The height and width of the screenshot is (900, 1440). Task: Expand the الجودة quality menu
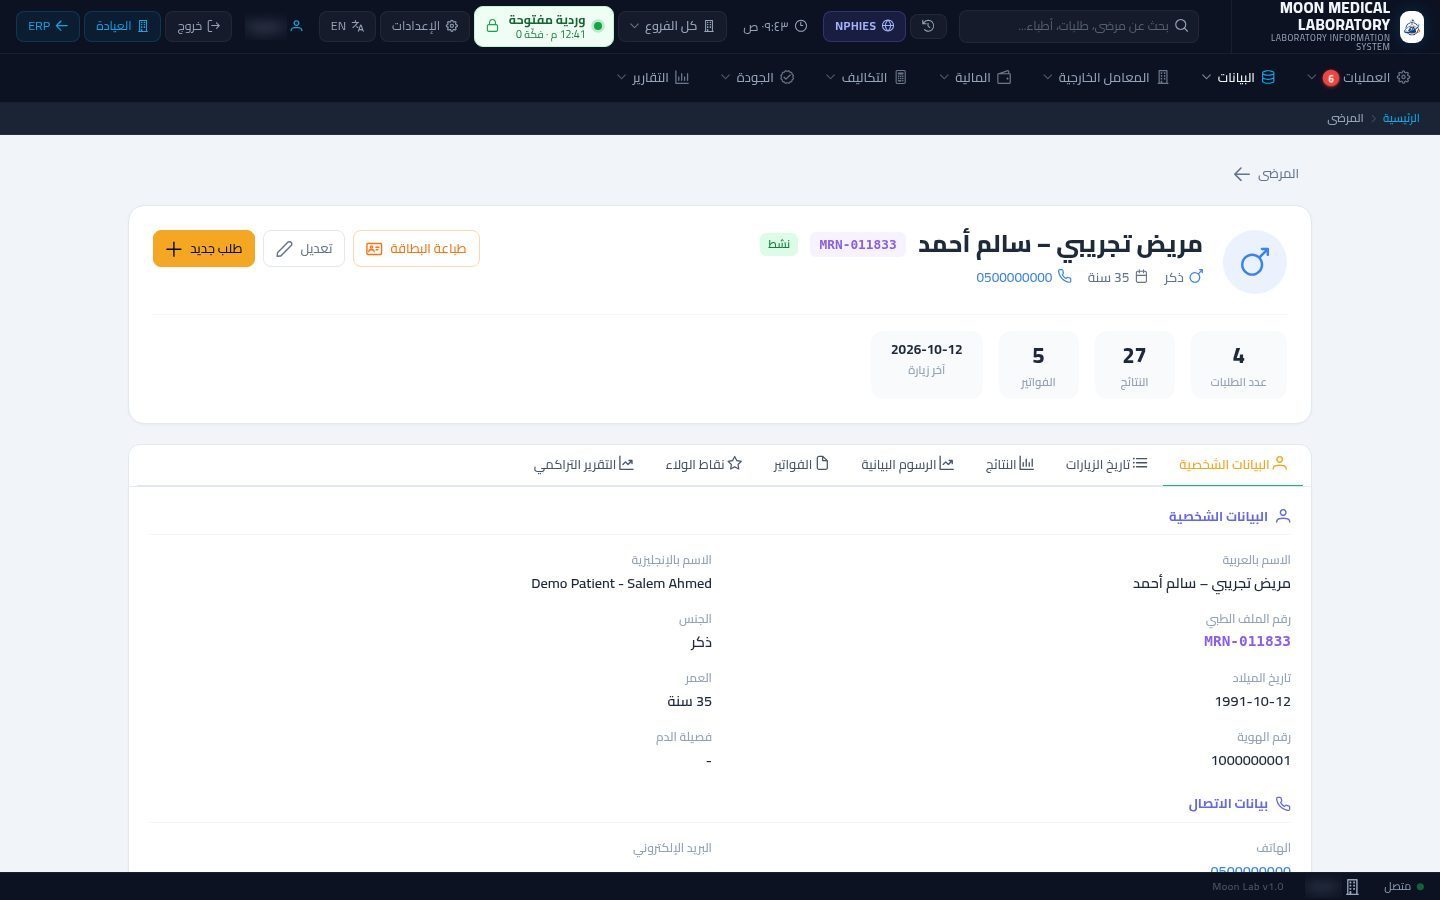point(757,77)
